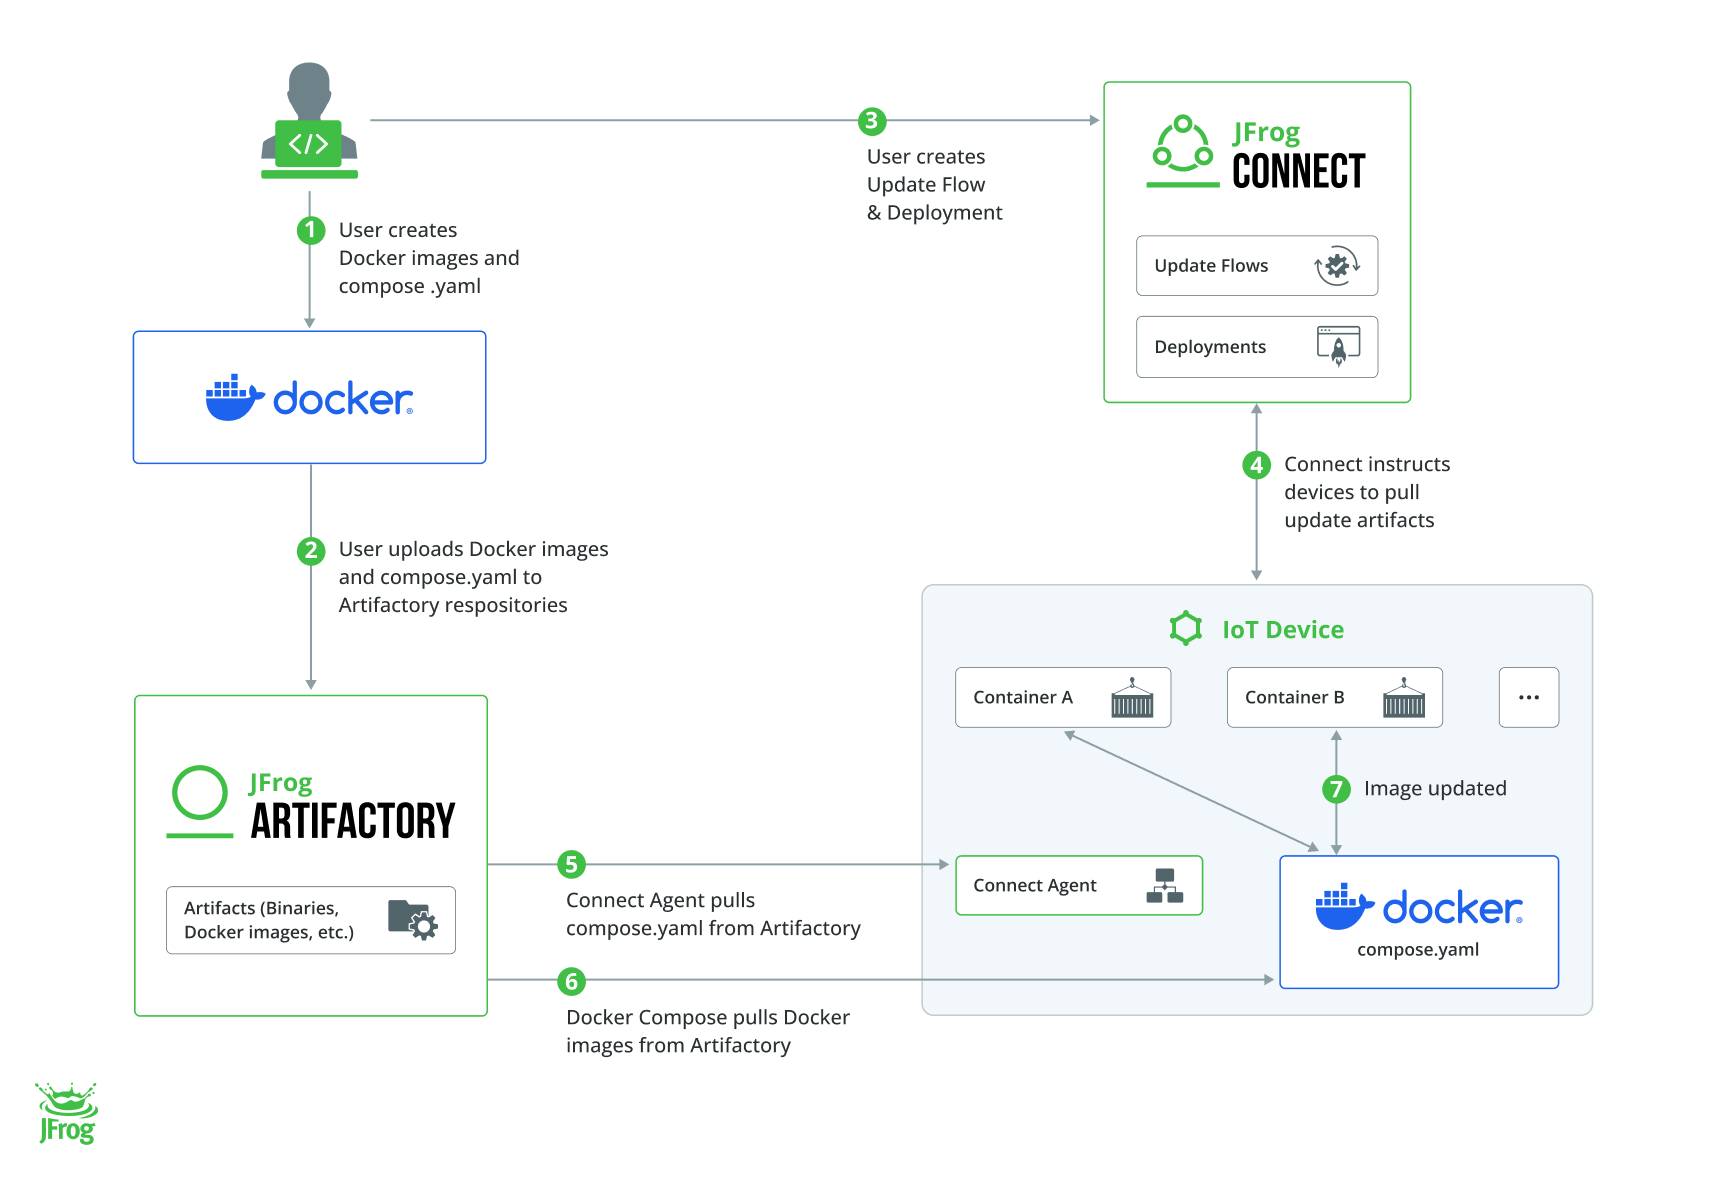The width and height of the screenshot is (1726, 1188).
Task: Select the Deployments box
Action: coord(1256,347)
